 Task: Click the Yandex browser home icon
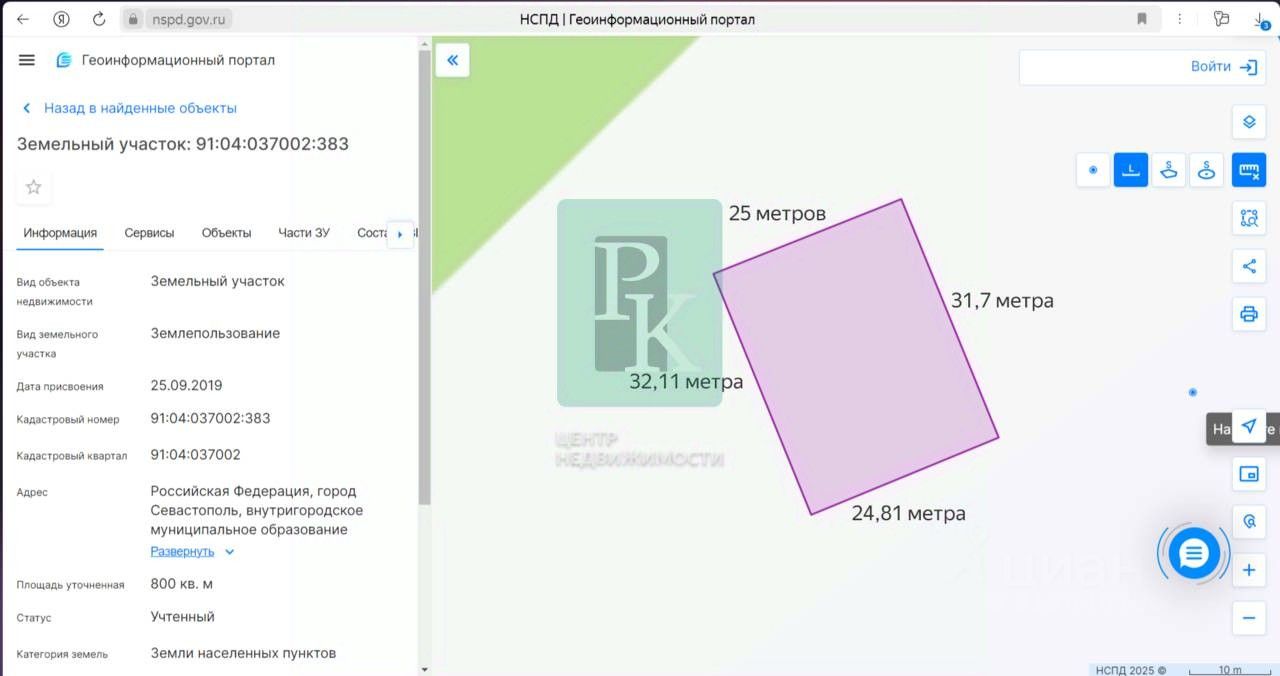pos(61,19)
